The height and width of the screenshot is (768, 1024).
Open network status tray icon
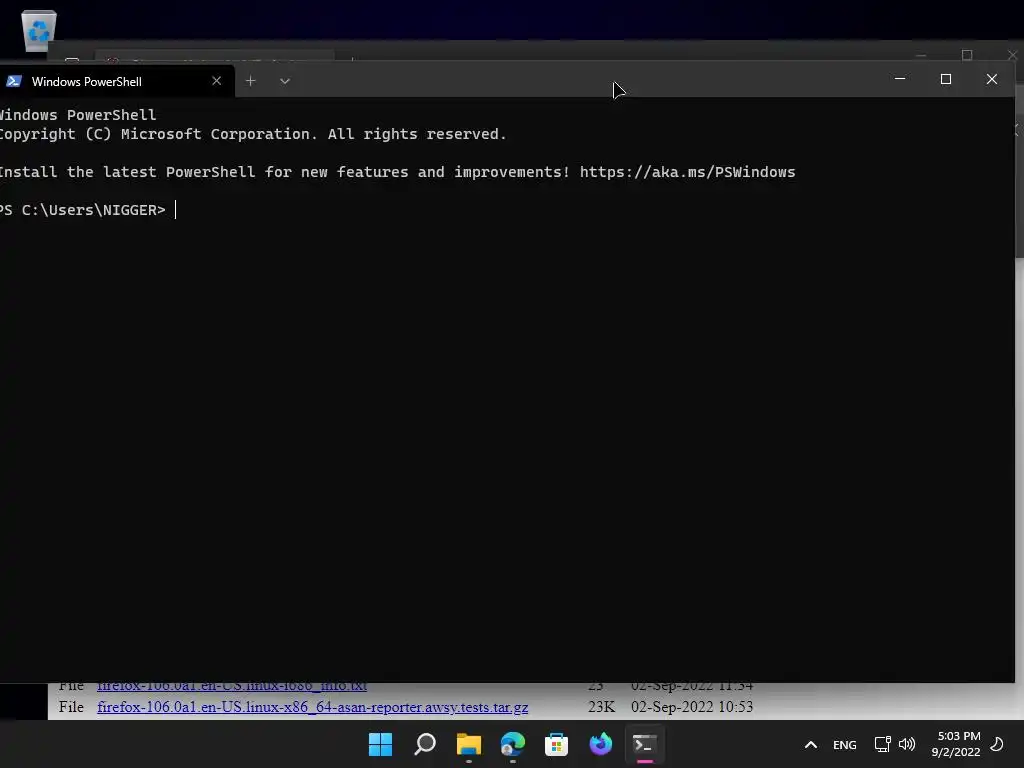coord(882,744)
